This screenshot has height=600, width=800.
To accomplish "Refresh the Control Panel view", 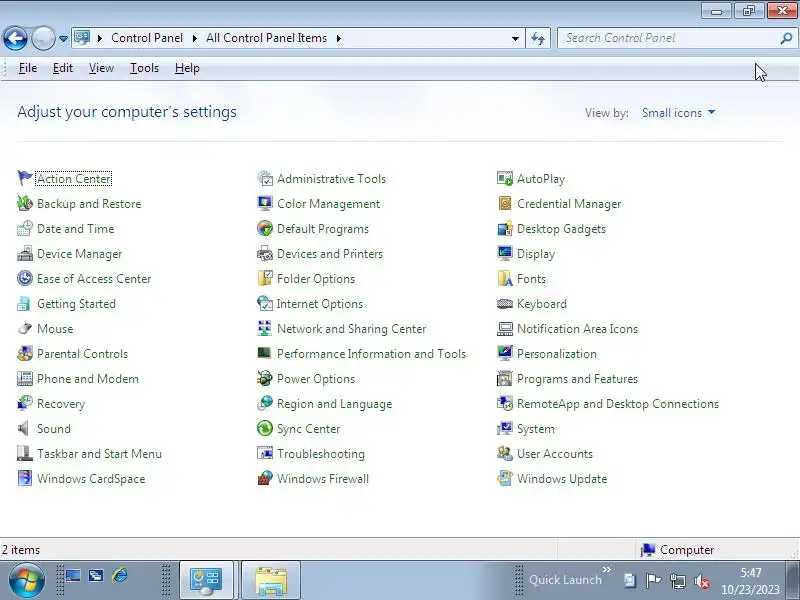I will click(538, 38).
